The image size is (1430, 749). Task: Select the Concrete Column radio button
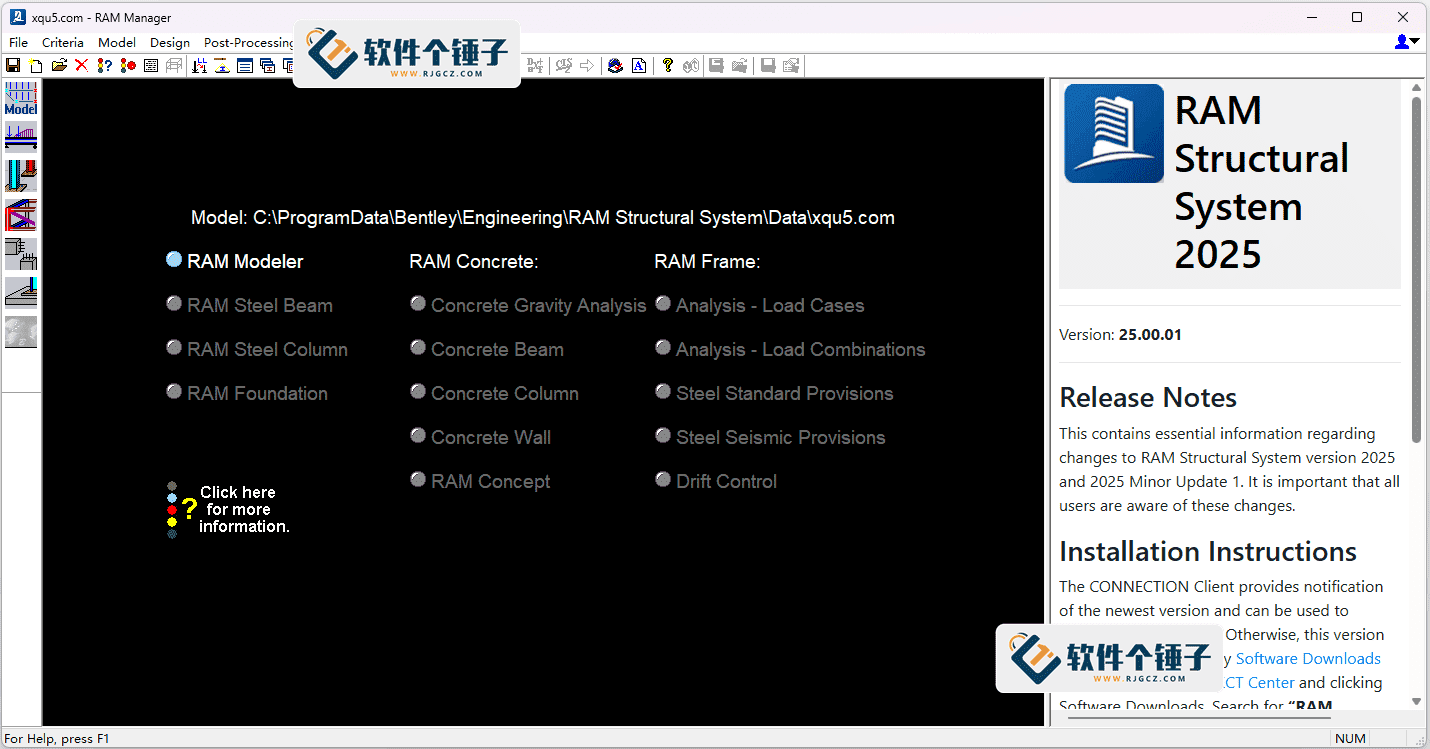418,392
